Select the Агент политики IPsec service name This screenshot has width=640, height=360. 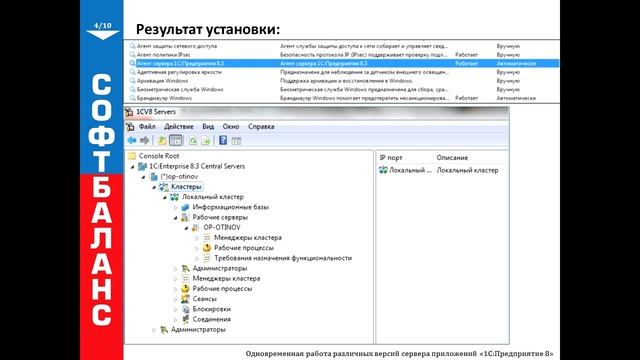[164, 55]
